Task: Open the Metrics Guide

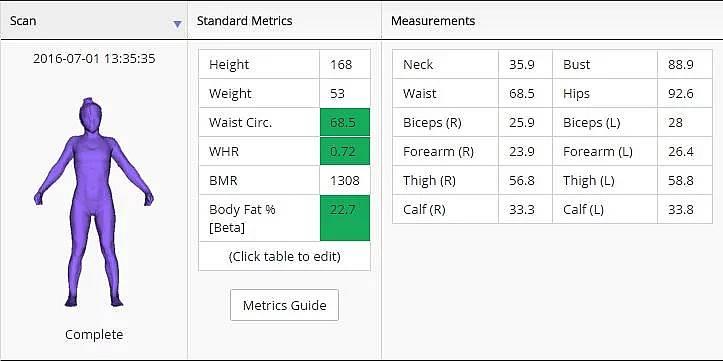Action: click(x=284, y=305)
